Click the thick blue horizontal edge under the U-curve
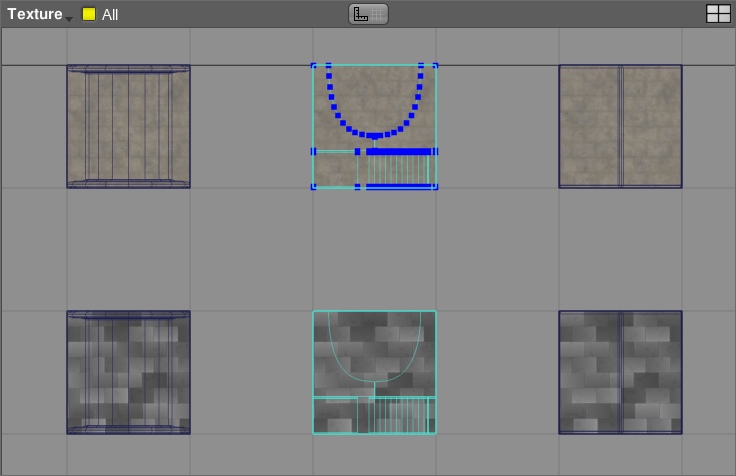The width and height of the screenshot is (736, 476). coord(399,152)
